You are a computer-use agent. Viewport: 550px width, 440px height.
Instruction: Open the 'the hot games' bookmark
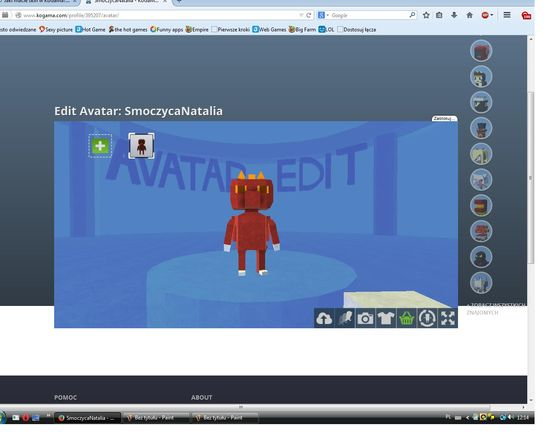(128, 29)
